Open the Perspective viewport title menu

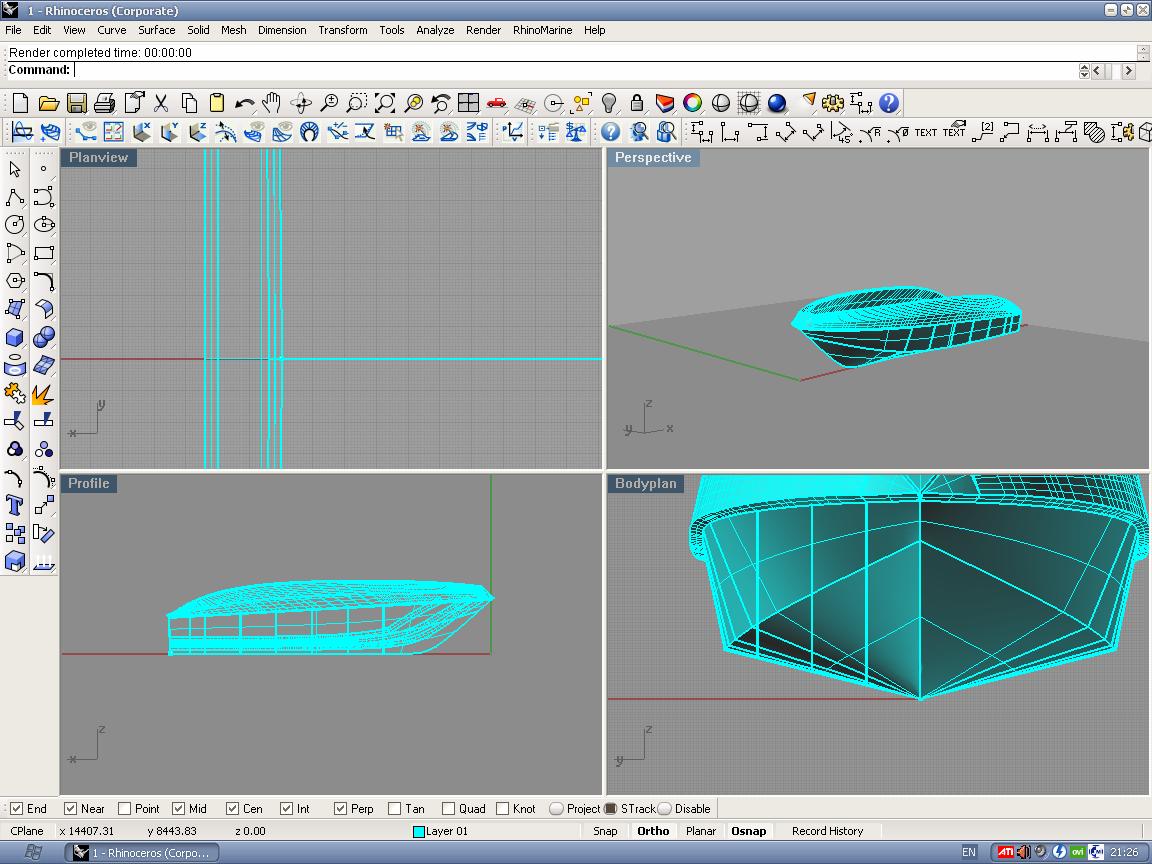pyautogui.click(x=652, y=158)
